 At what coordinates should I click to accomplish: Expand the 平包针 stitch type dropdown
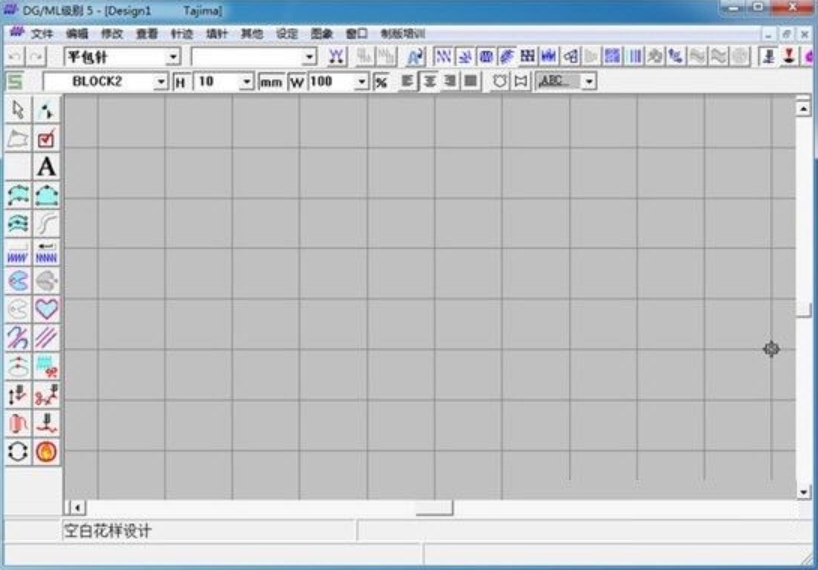point(173,58)
